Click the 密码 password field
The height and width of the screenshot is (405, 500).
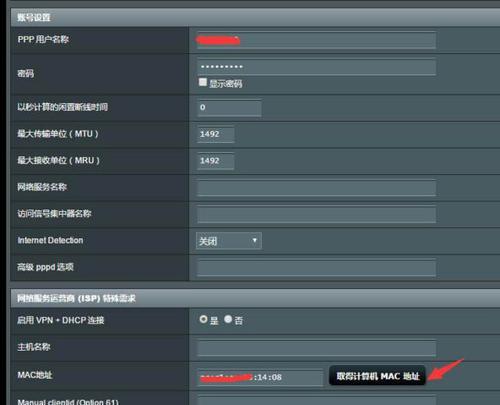316,67
